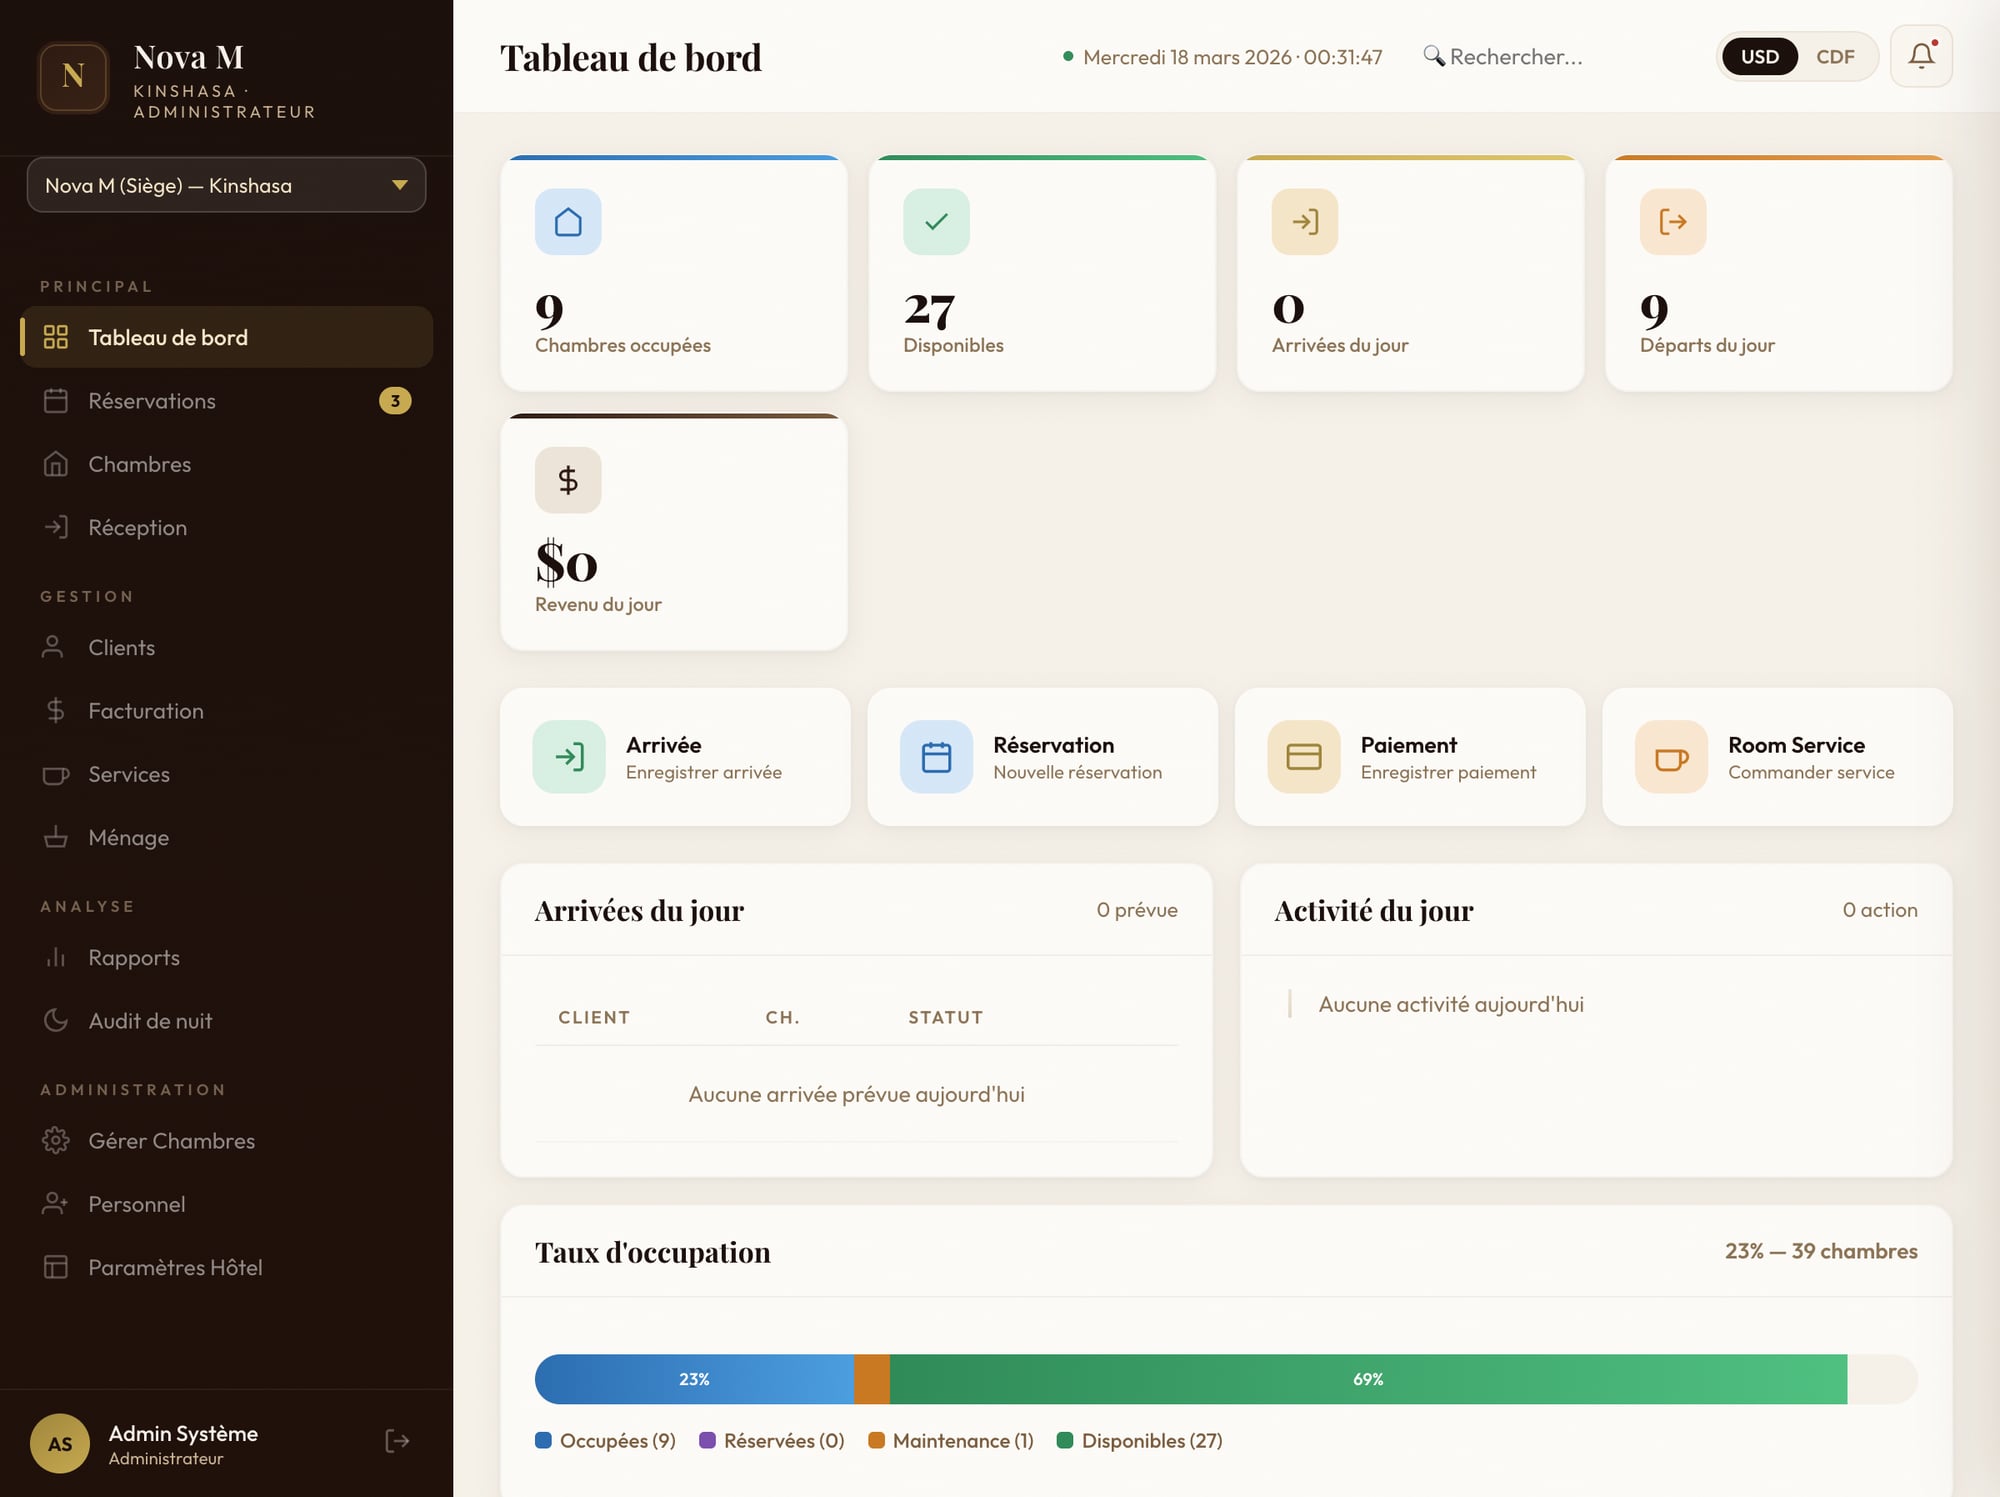The image size is (2000, 1497).
Task: Start a Nouvelle réservation
Action: [x=1043, y=757]
